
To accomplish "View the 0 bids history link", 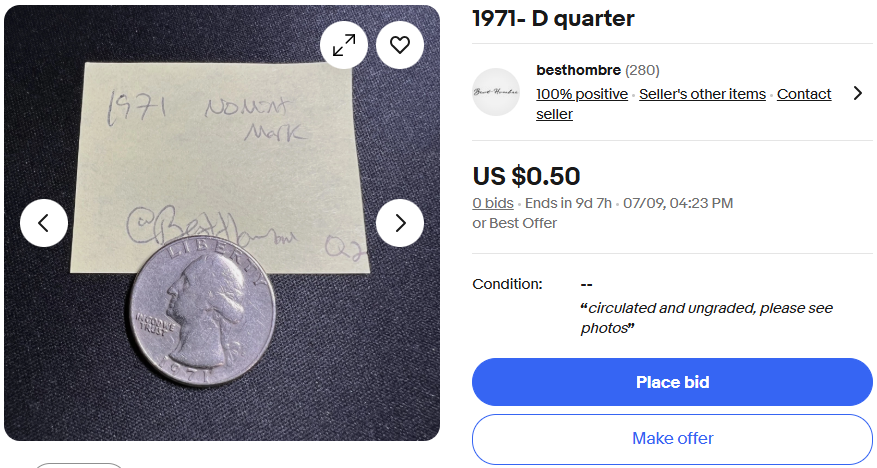I will [493, 203].
